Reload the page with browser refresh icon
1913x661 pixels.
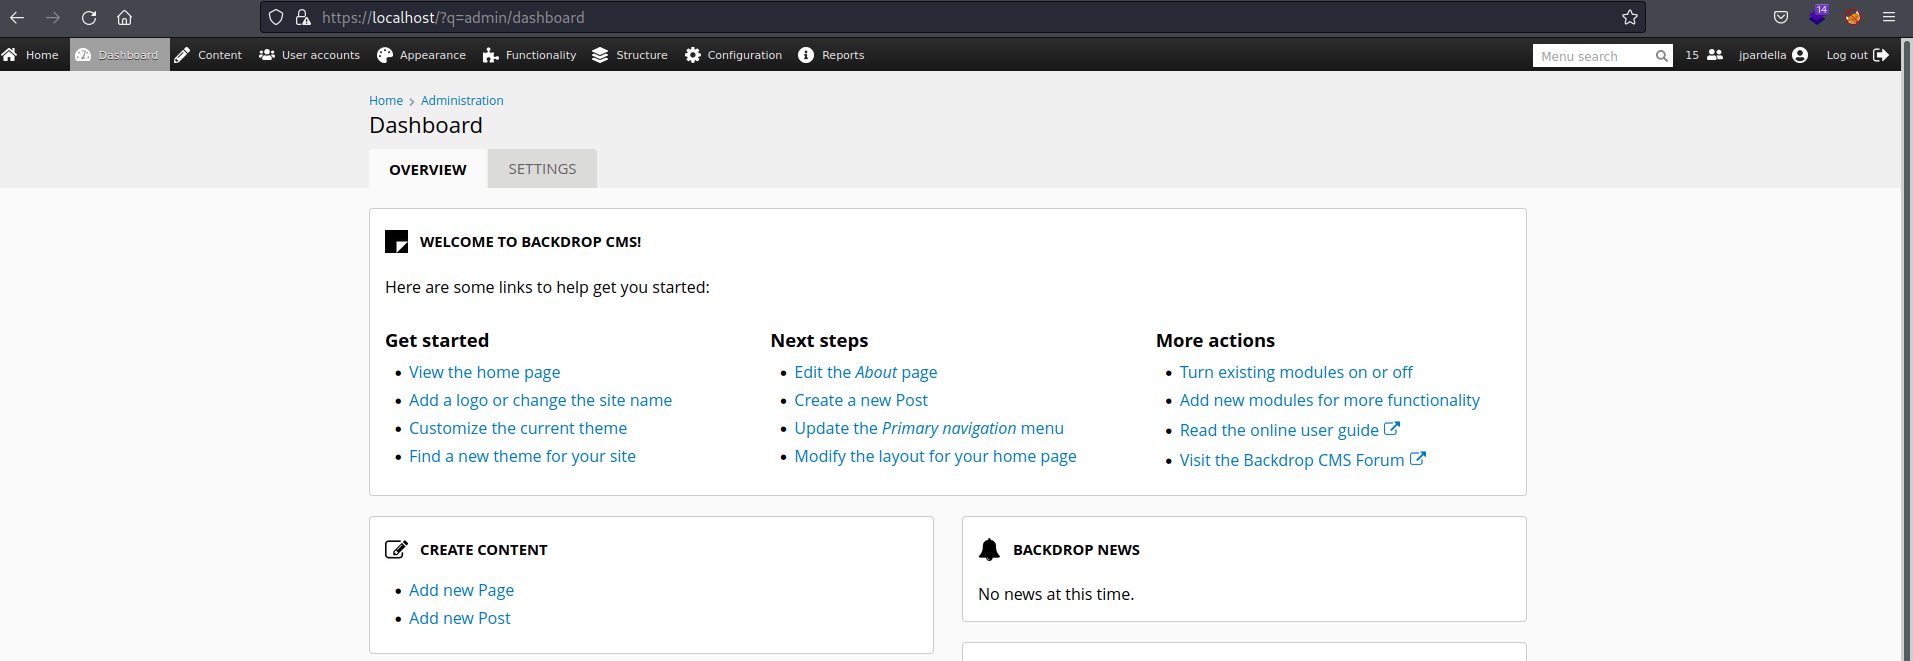tap(89, 18)
